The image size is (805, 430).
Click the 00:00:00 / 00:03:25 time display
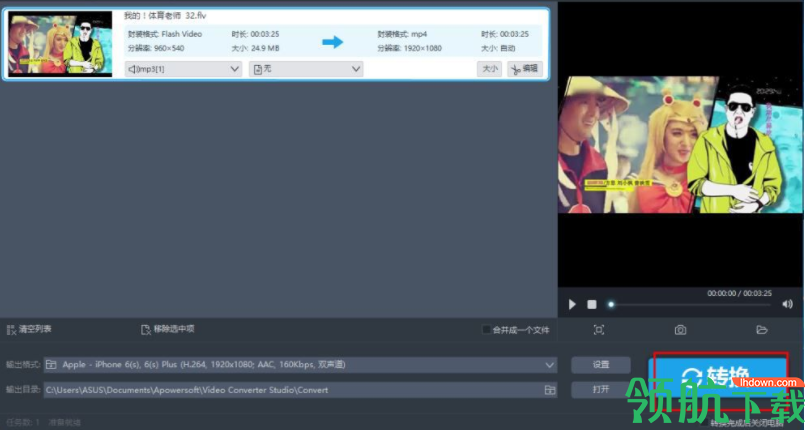pyautogui.click(x=739, y=294)
